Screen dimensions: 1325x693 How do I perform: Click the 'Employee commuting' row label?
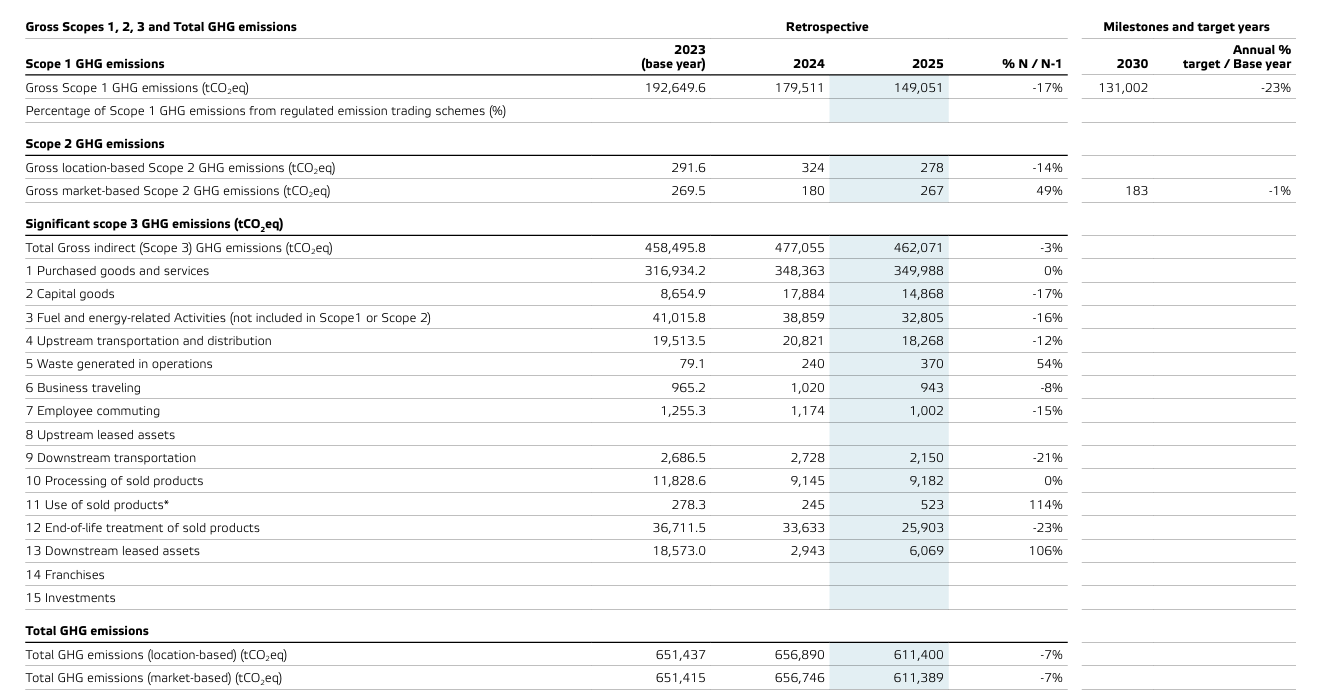pyautogui.click(x=92, y=411)
